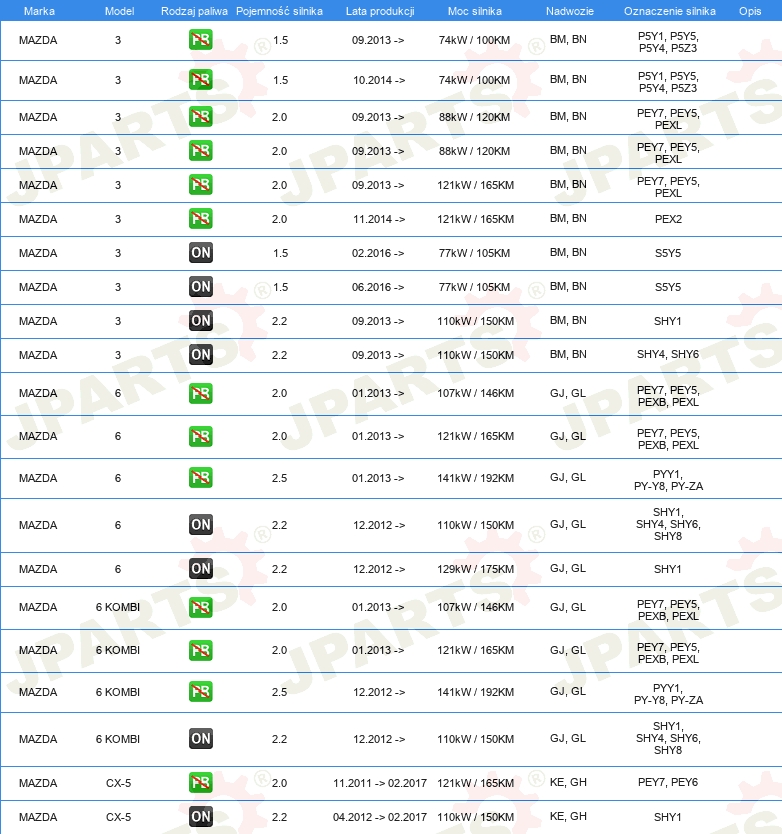Select SHY1 engine code in the CX-5 row

pyautogui.click(x=668, y=817)
